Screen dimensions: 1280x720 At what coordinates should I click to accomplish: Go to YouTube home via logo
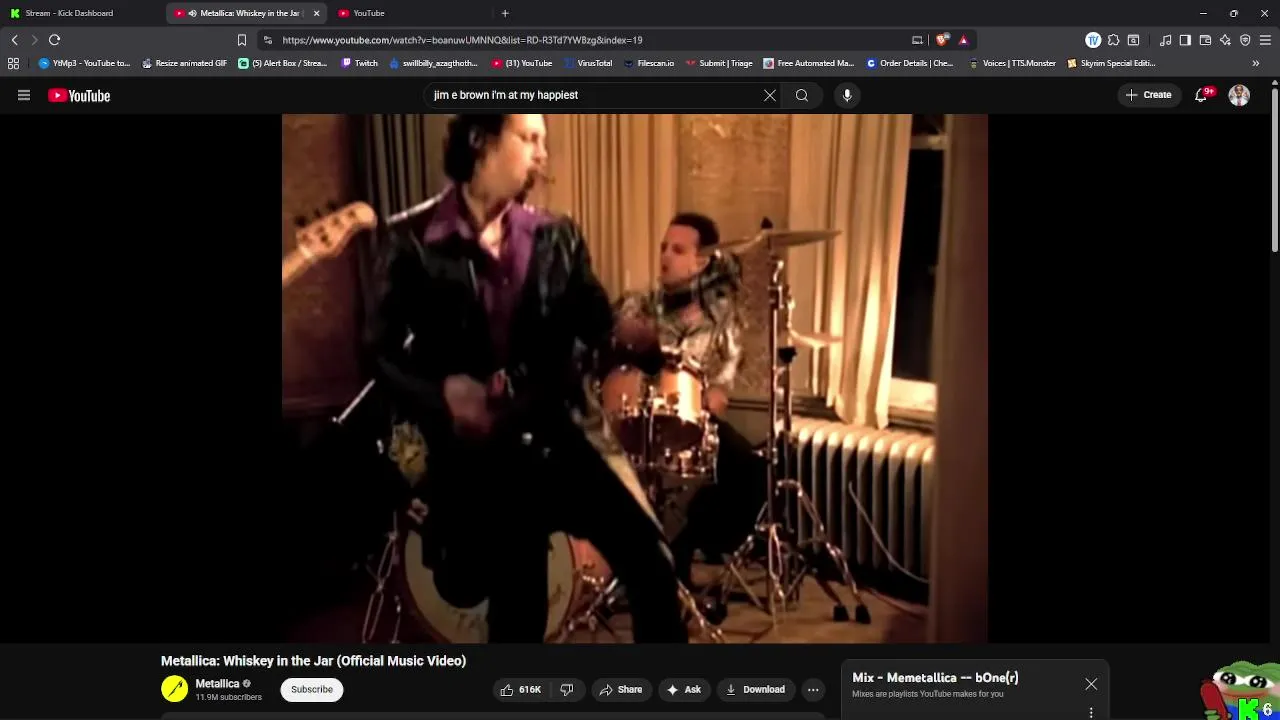[79, 96]
